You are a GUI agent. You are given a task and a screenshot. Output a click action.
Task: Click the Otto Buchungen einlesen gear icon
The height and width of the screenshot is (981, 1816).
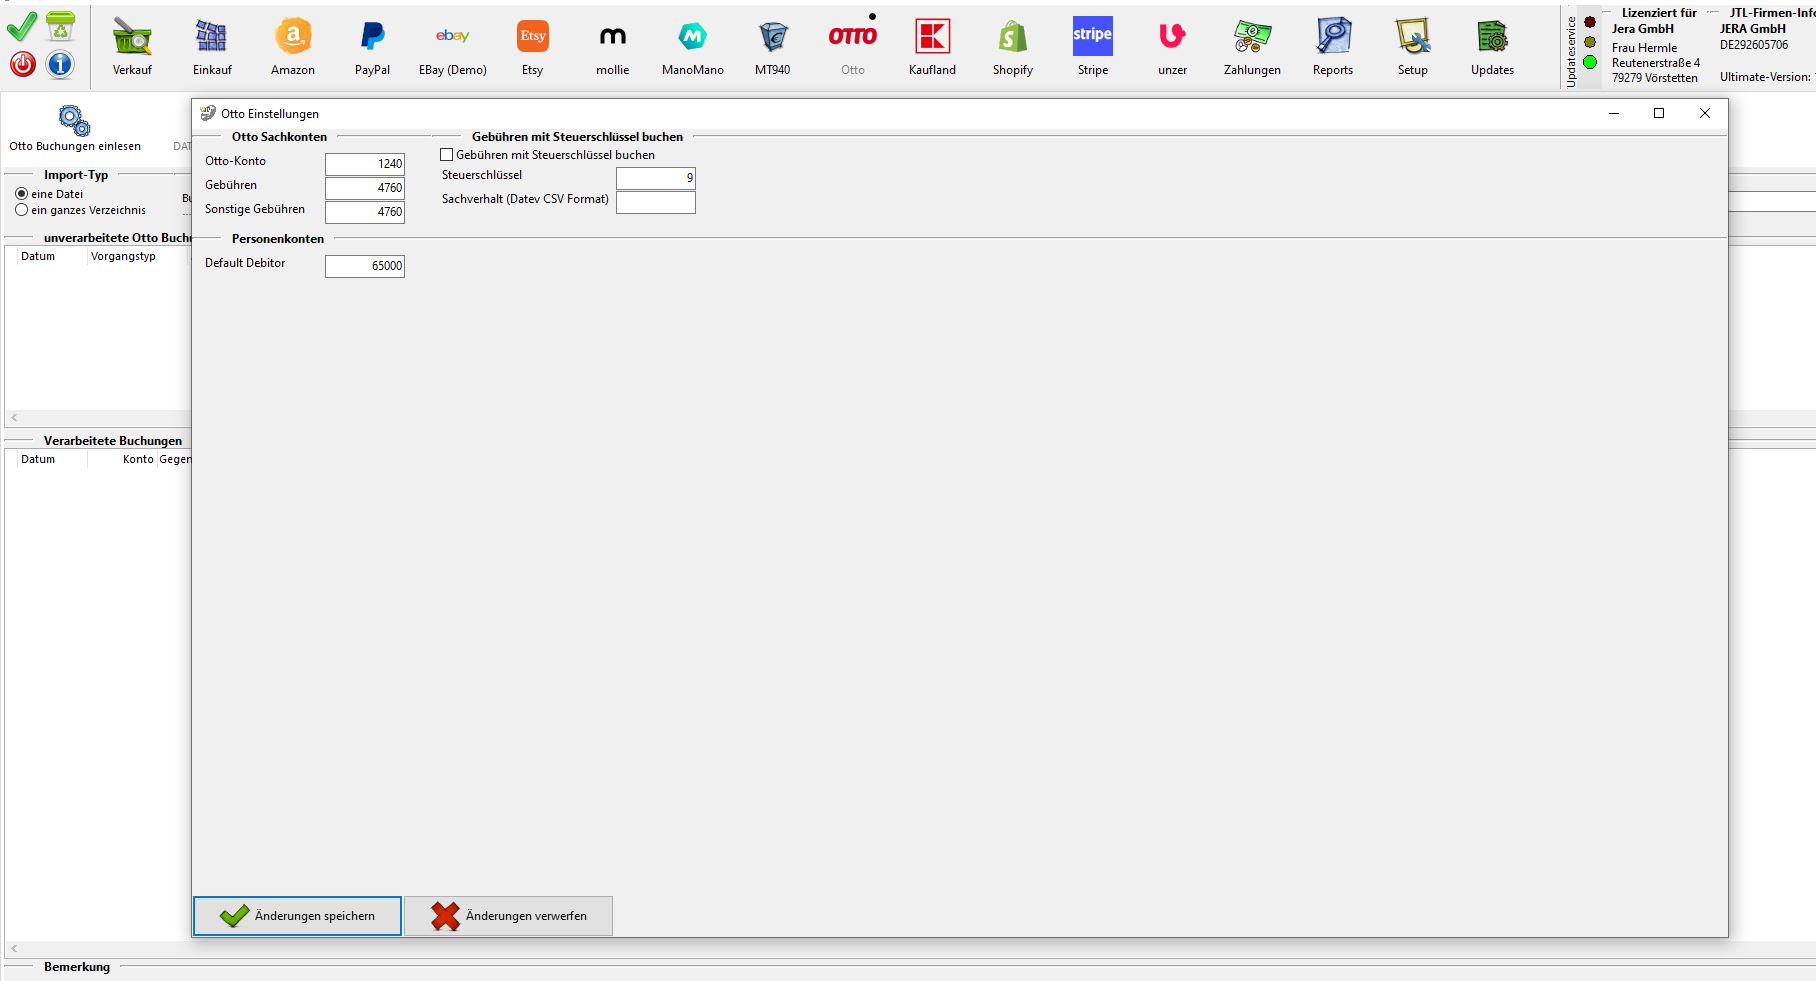point(75,121)
